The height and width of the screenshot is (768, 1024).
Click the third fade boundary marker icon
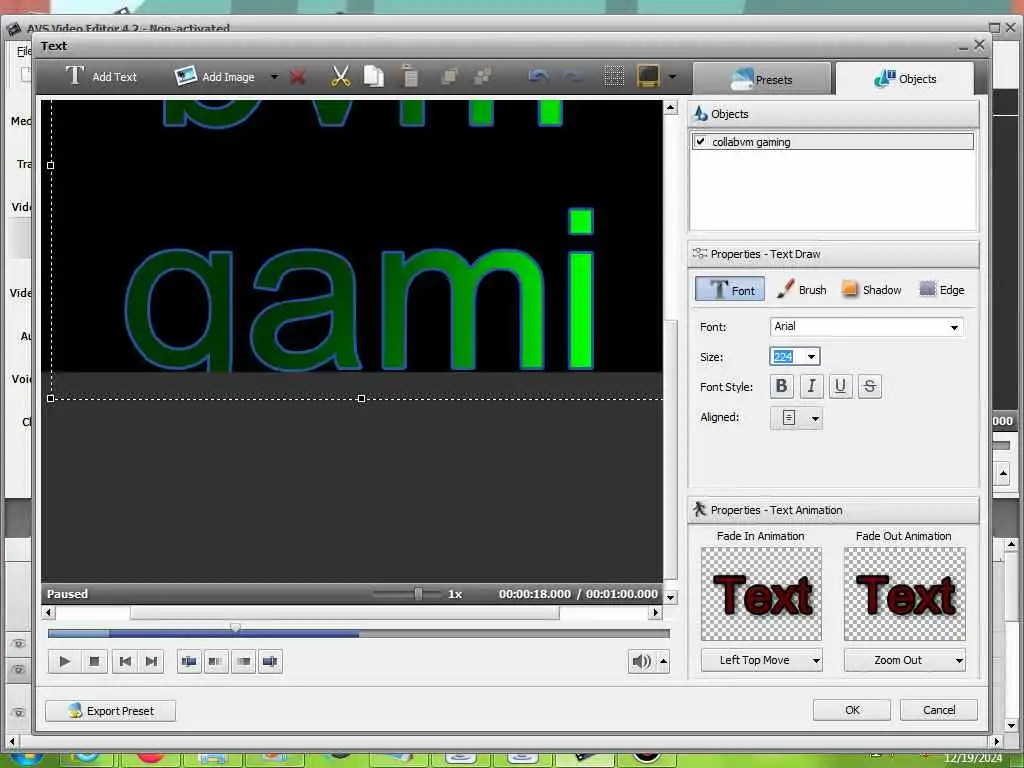click(243, 662)
